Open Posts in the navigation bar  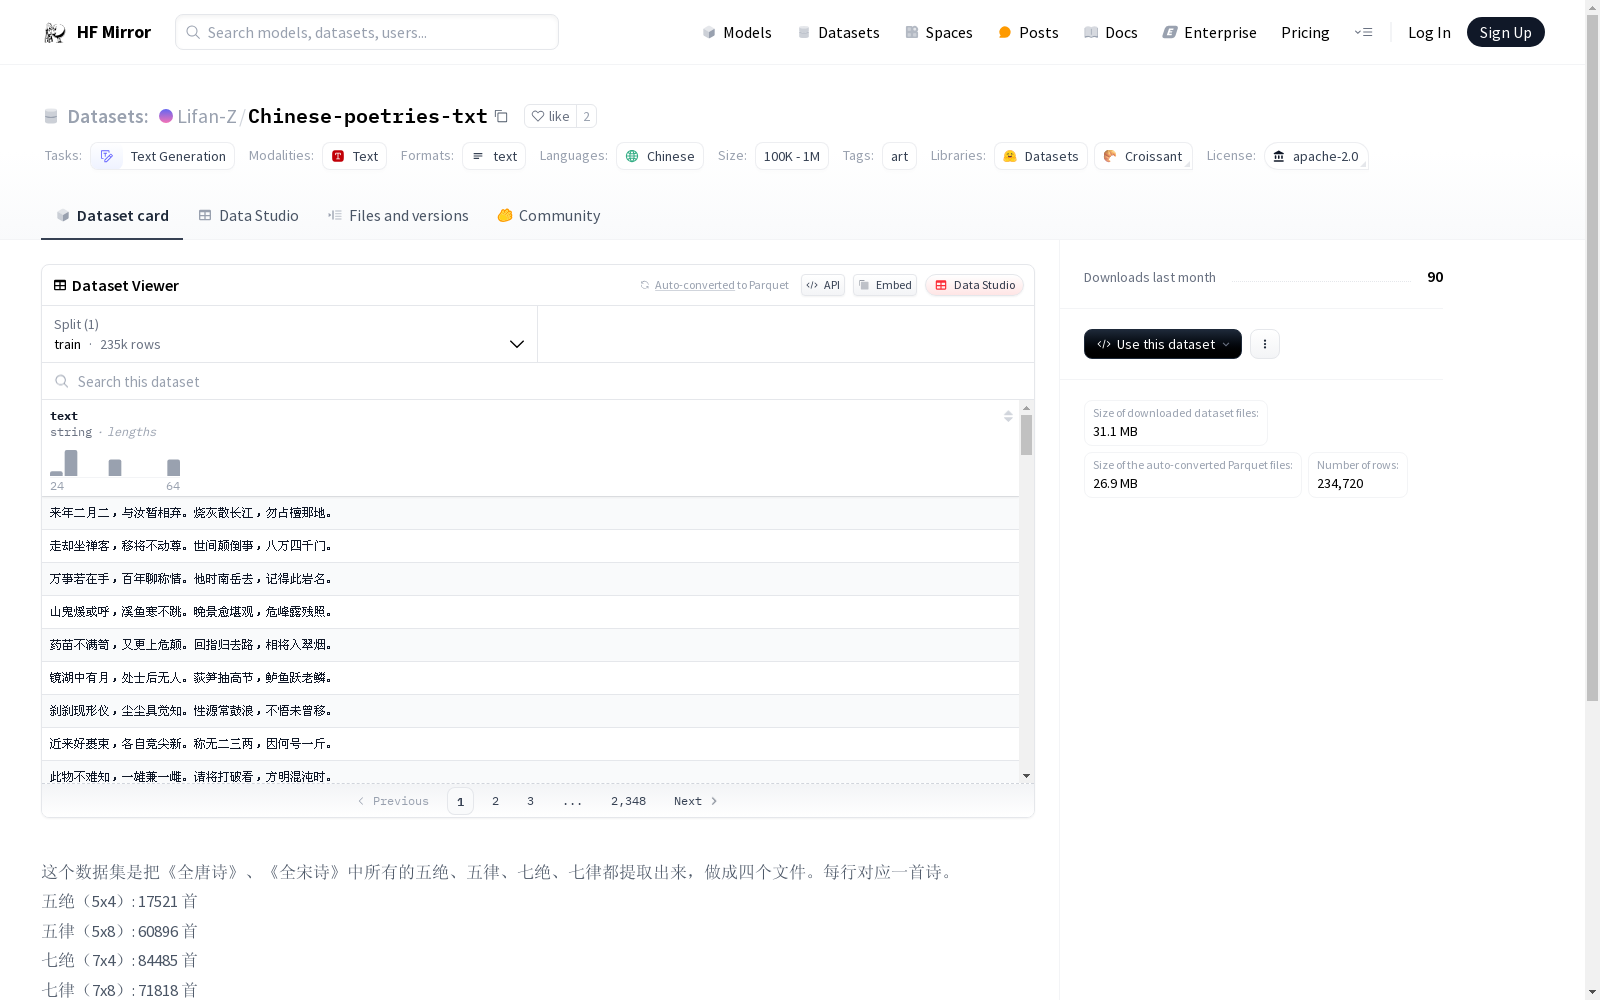(1028, 32)
